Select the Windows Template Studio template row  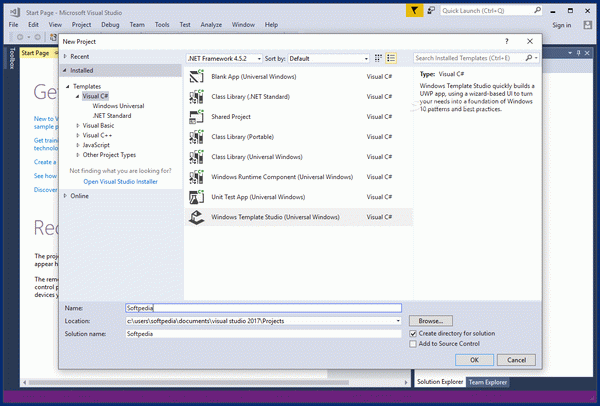(299, 217)
